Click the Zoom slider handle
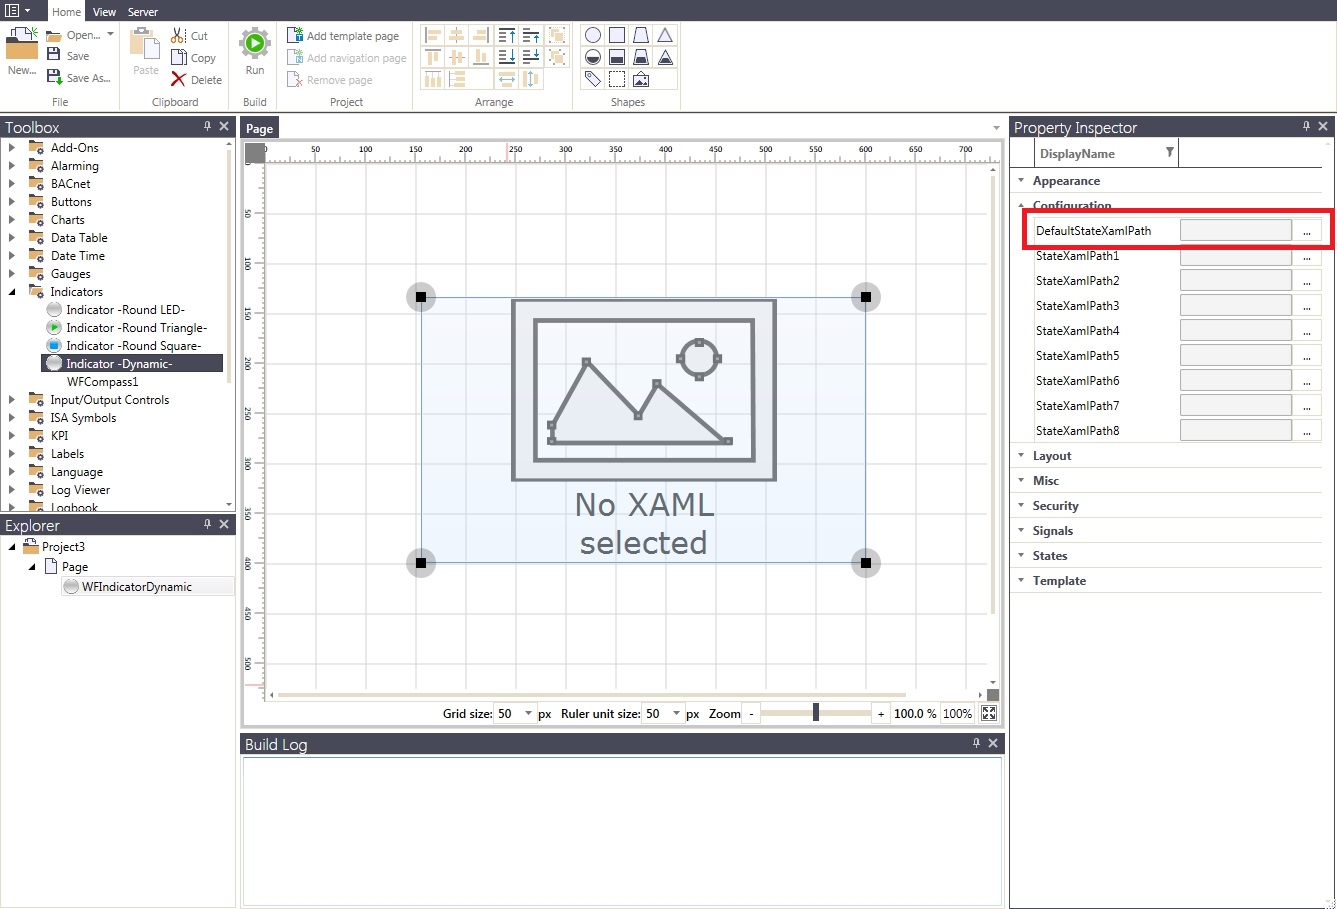 816,712
